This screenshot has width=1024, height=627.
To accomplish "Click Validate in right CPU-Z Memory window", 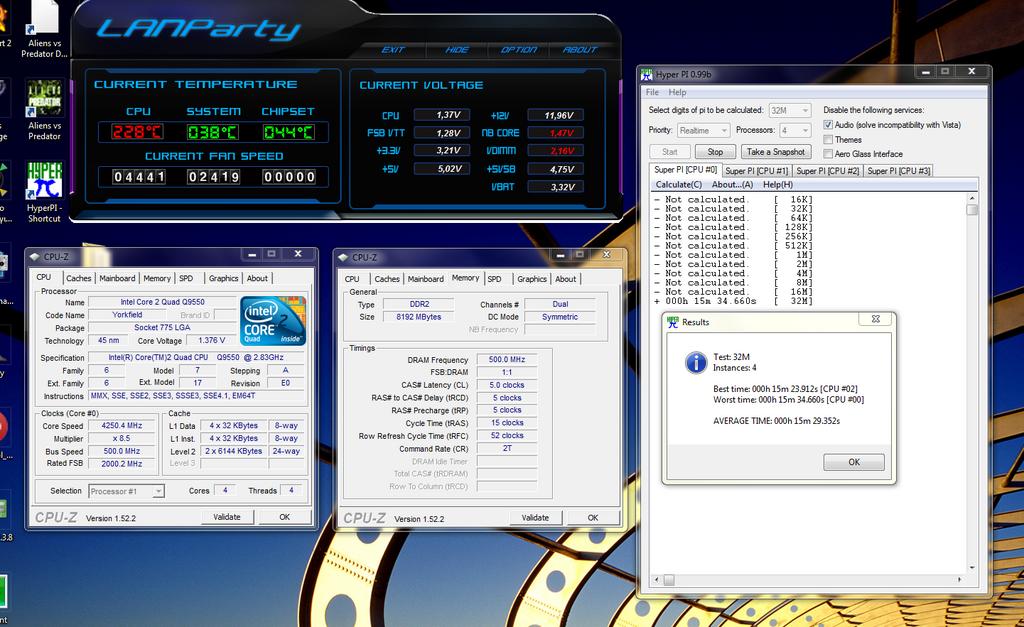I will 535,517.
